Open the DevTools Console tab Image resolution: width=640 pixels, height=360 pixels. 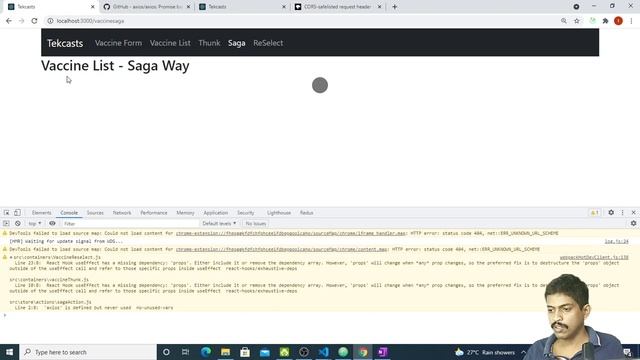69,213
